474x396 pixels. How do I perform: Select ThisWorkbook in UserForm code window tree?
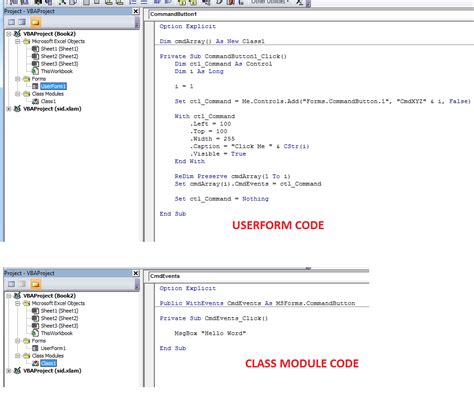(x=57, y=71)
